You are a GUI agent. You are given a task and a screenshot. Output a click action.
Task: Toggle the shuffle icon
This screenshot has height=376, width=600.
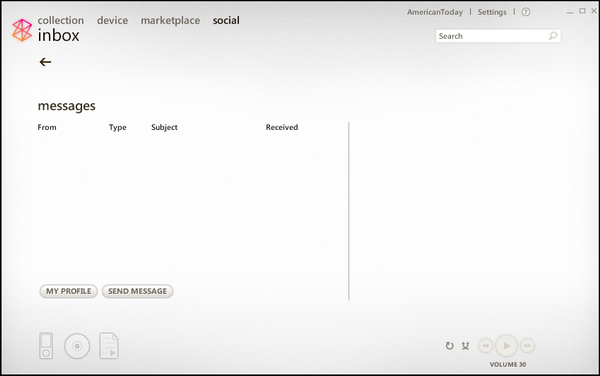465,346
